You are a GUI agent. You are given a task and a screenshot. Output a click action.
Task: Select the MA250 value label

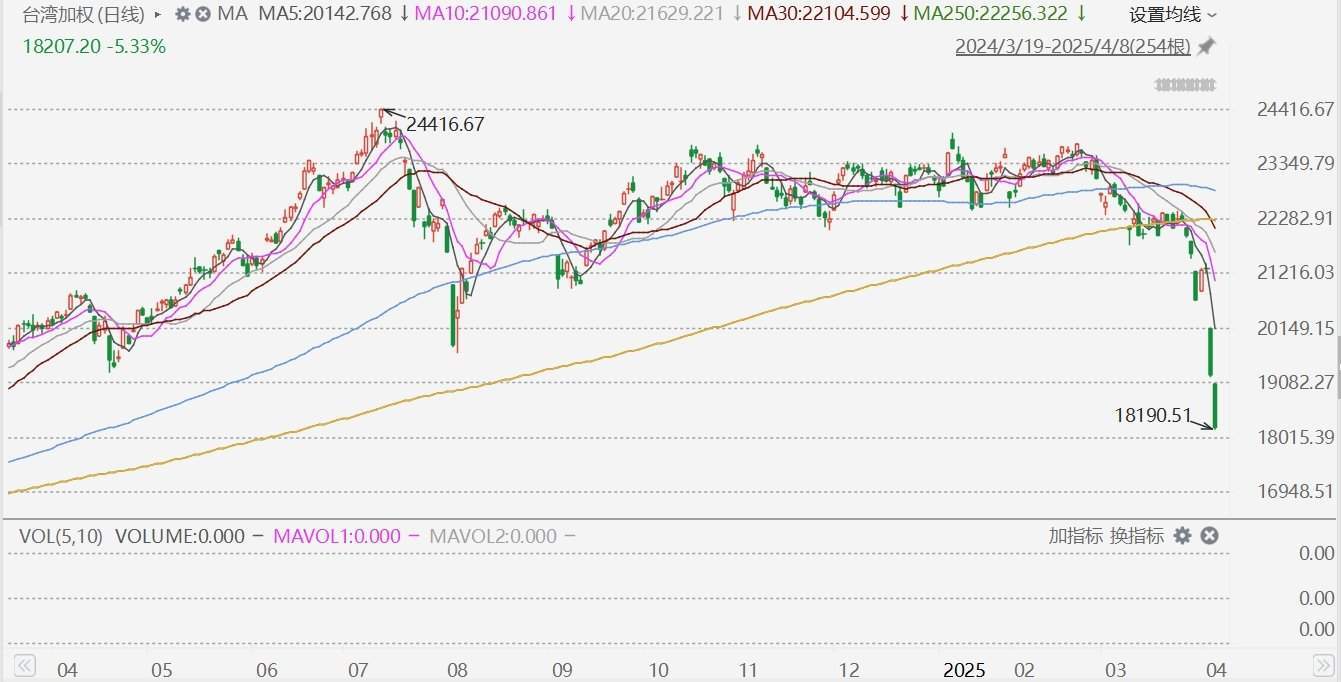(990, 14)
